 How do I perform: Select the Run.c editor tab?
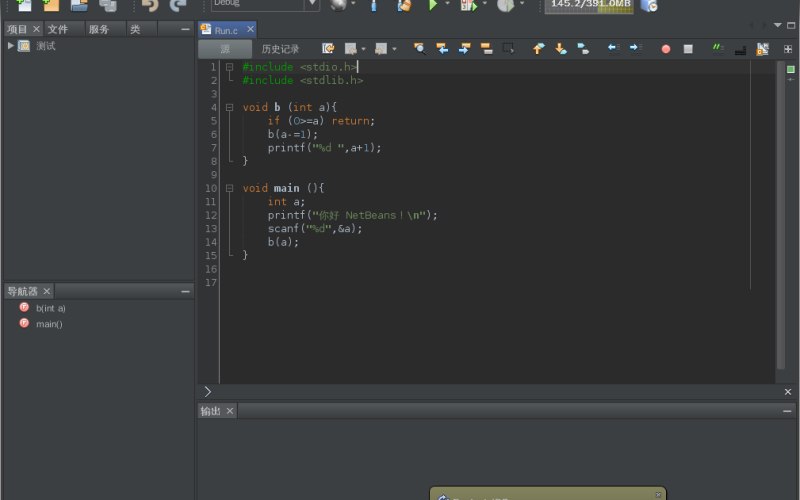pos(226,30)
